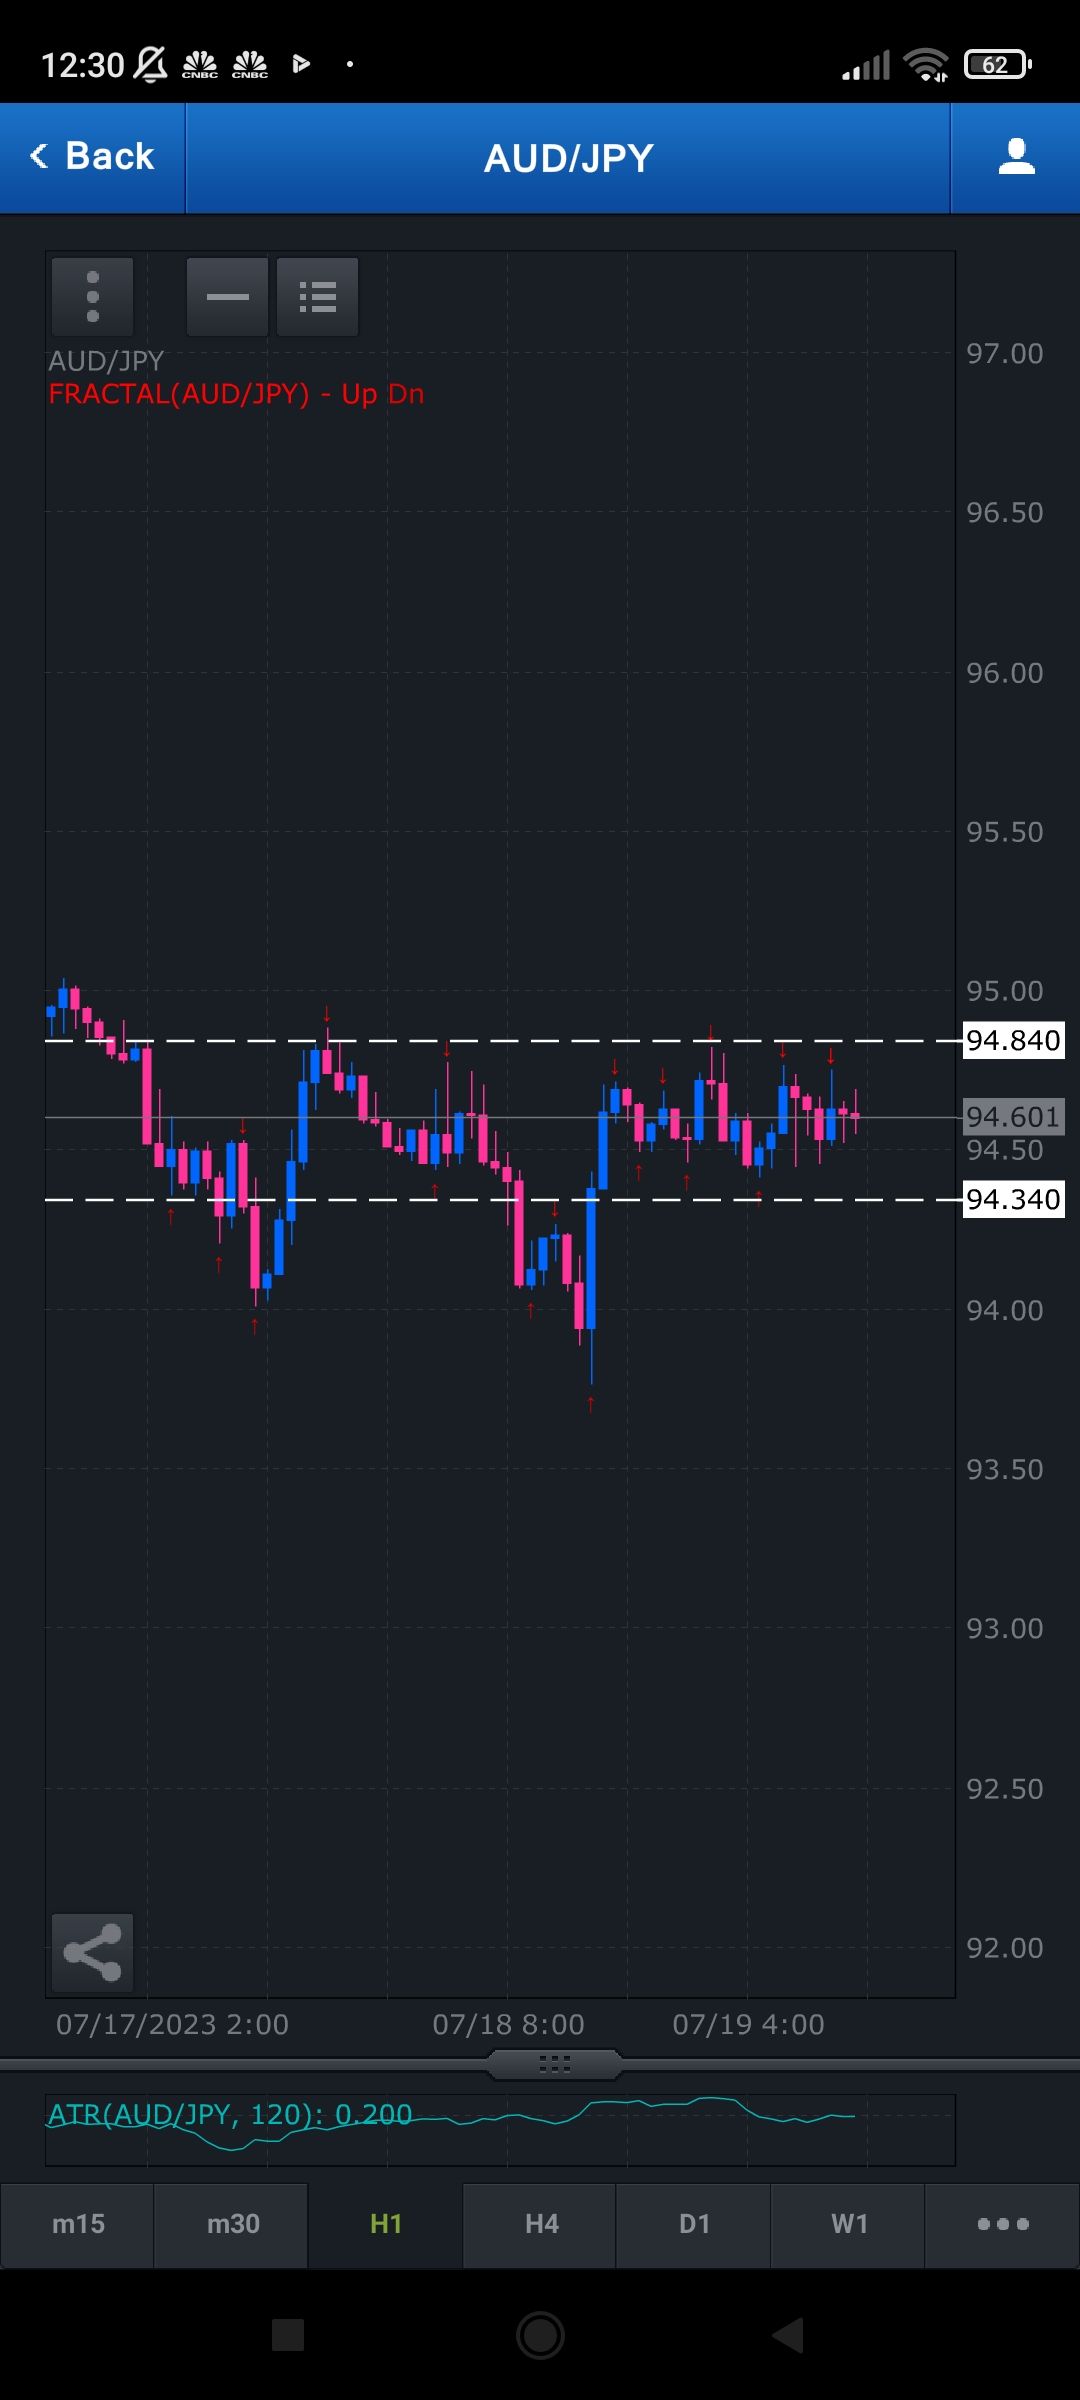The height and width of the screenshot is (2400, 1080).
Task: Expand more timeframes with the ellipsis
Action: 1003,2223
